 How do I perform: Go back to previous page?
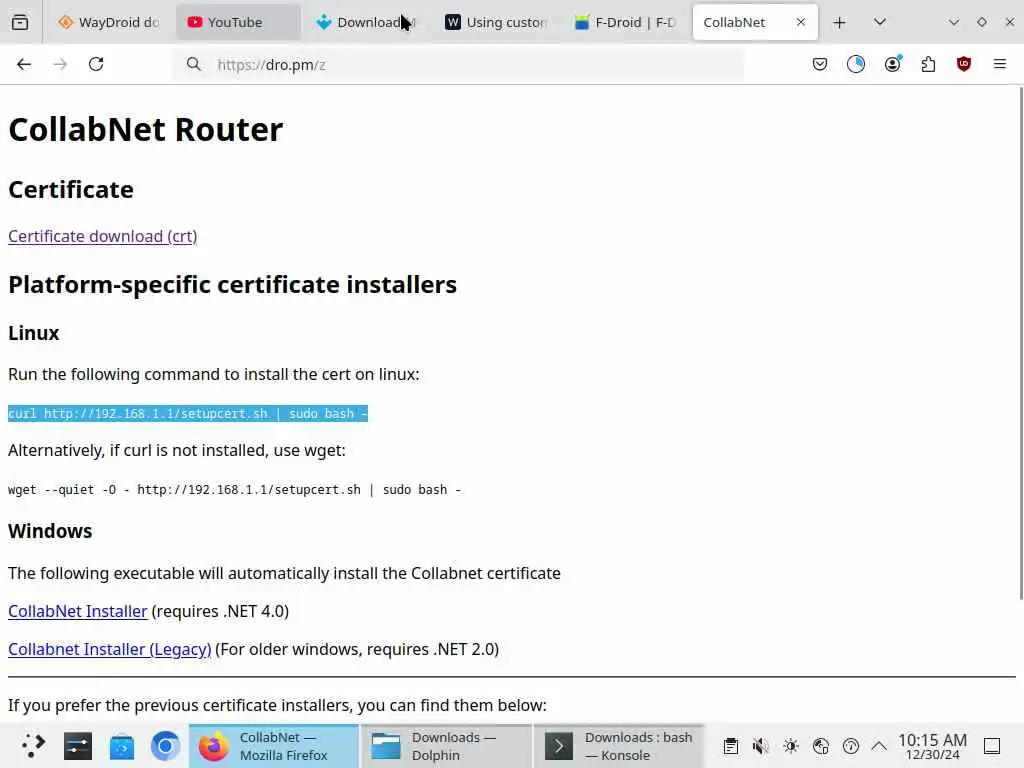pos(24,64)
